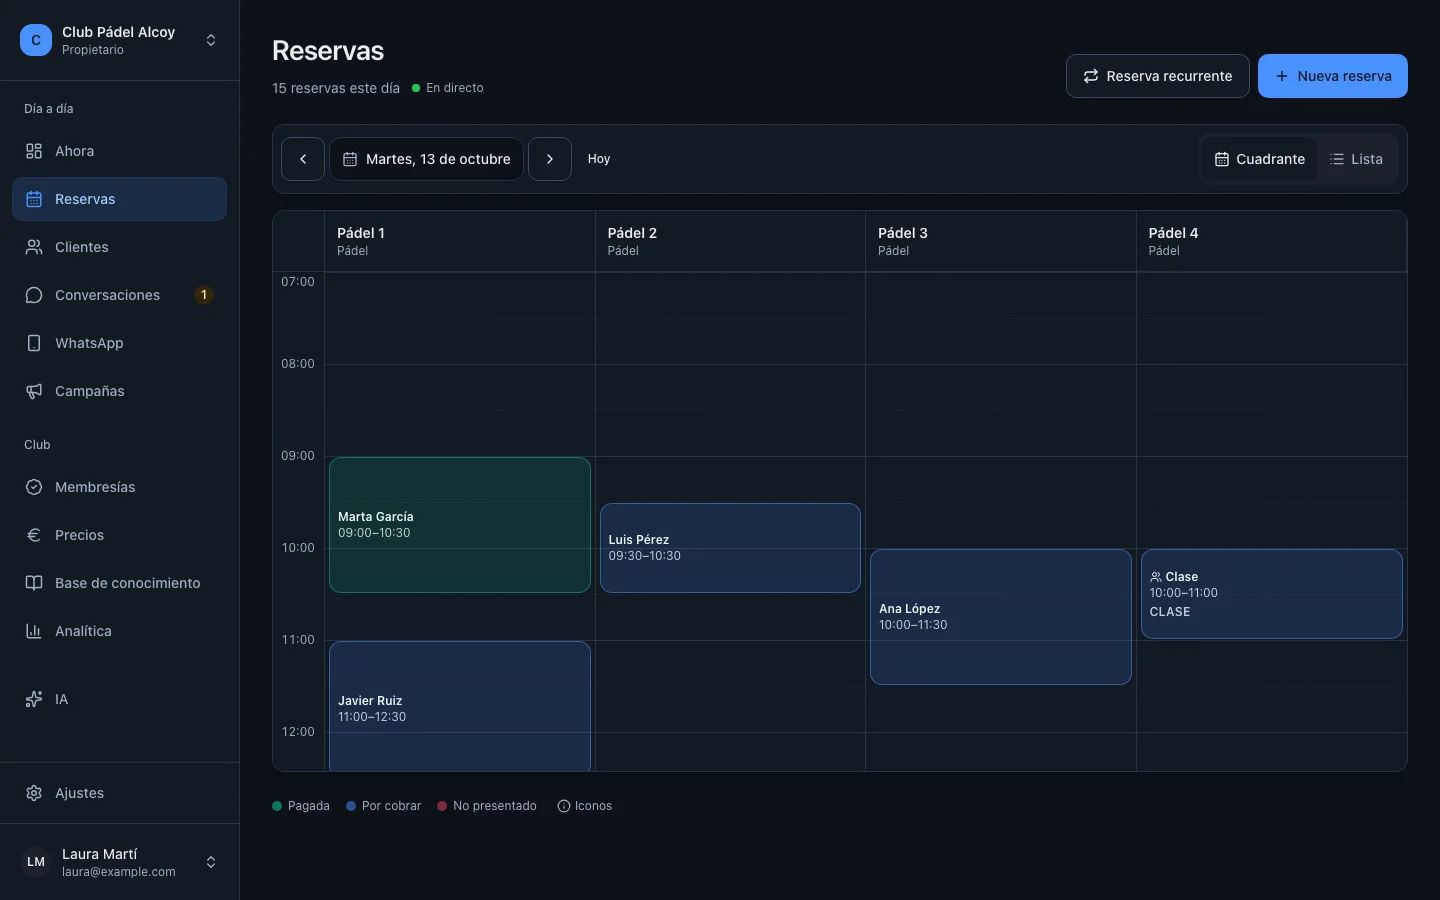Click the Pádel 4 column header
The height and width of the screenshot is (900, 1440).
coord(1271,241)
